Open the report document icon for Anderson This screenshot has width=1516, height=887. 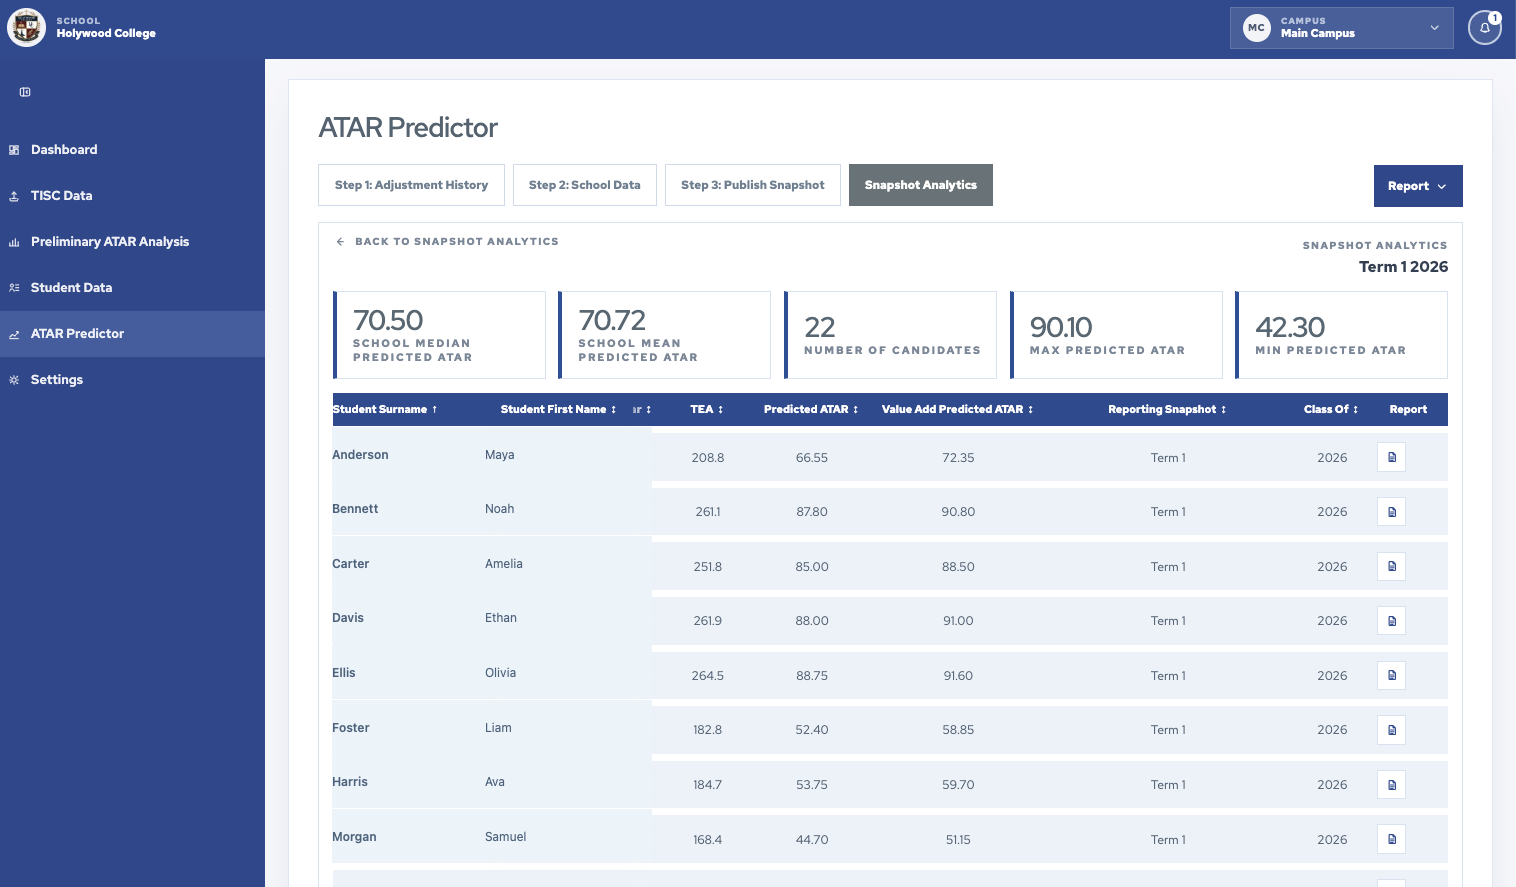[1392, 457]
